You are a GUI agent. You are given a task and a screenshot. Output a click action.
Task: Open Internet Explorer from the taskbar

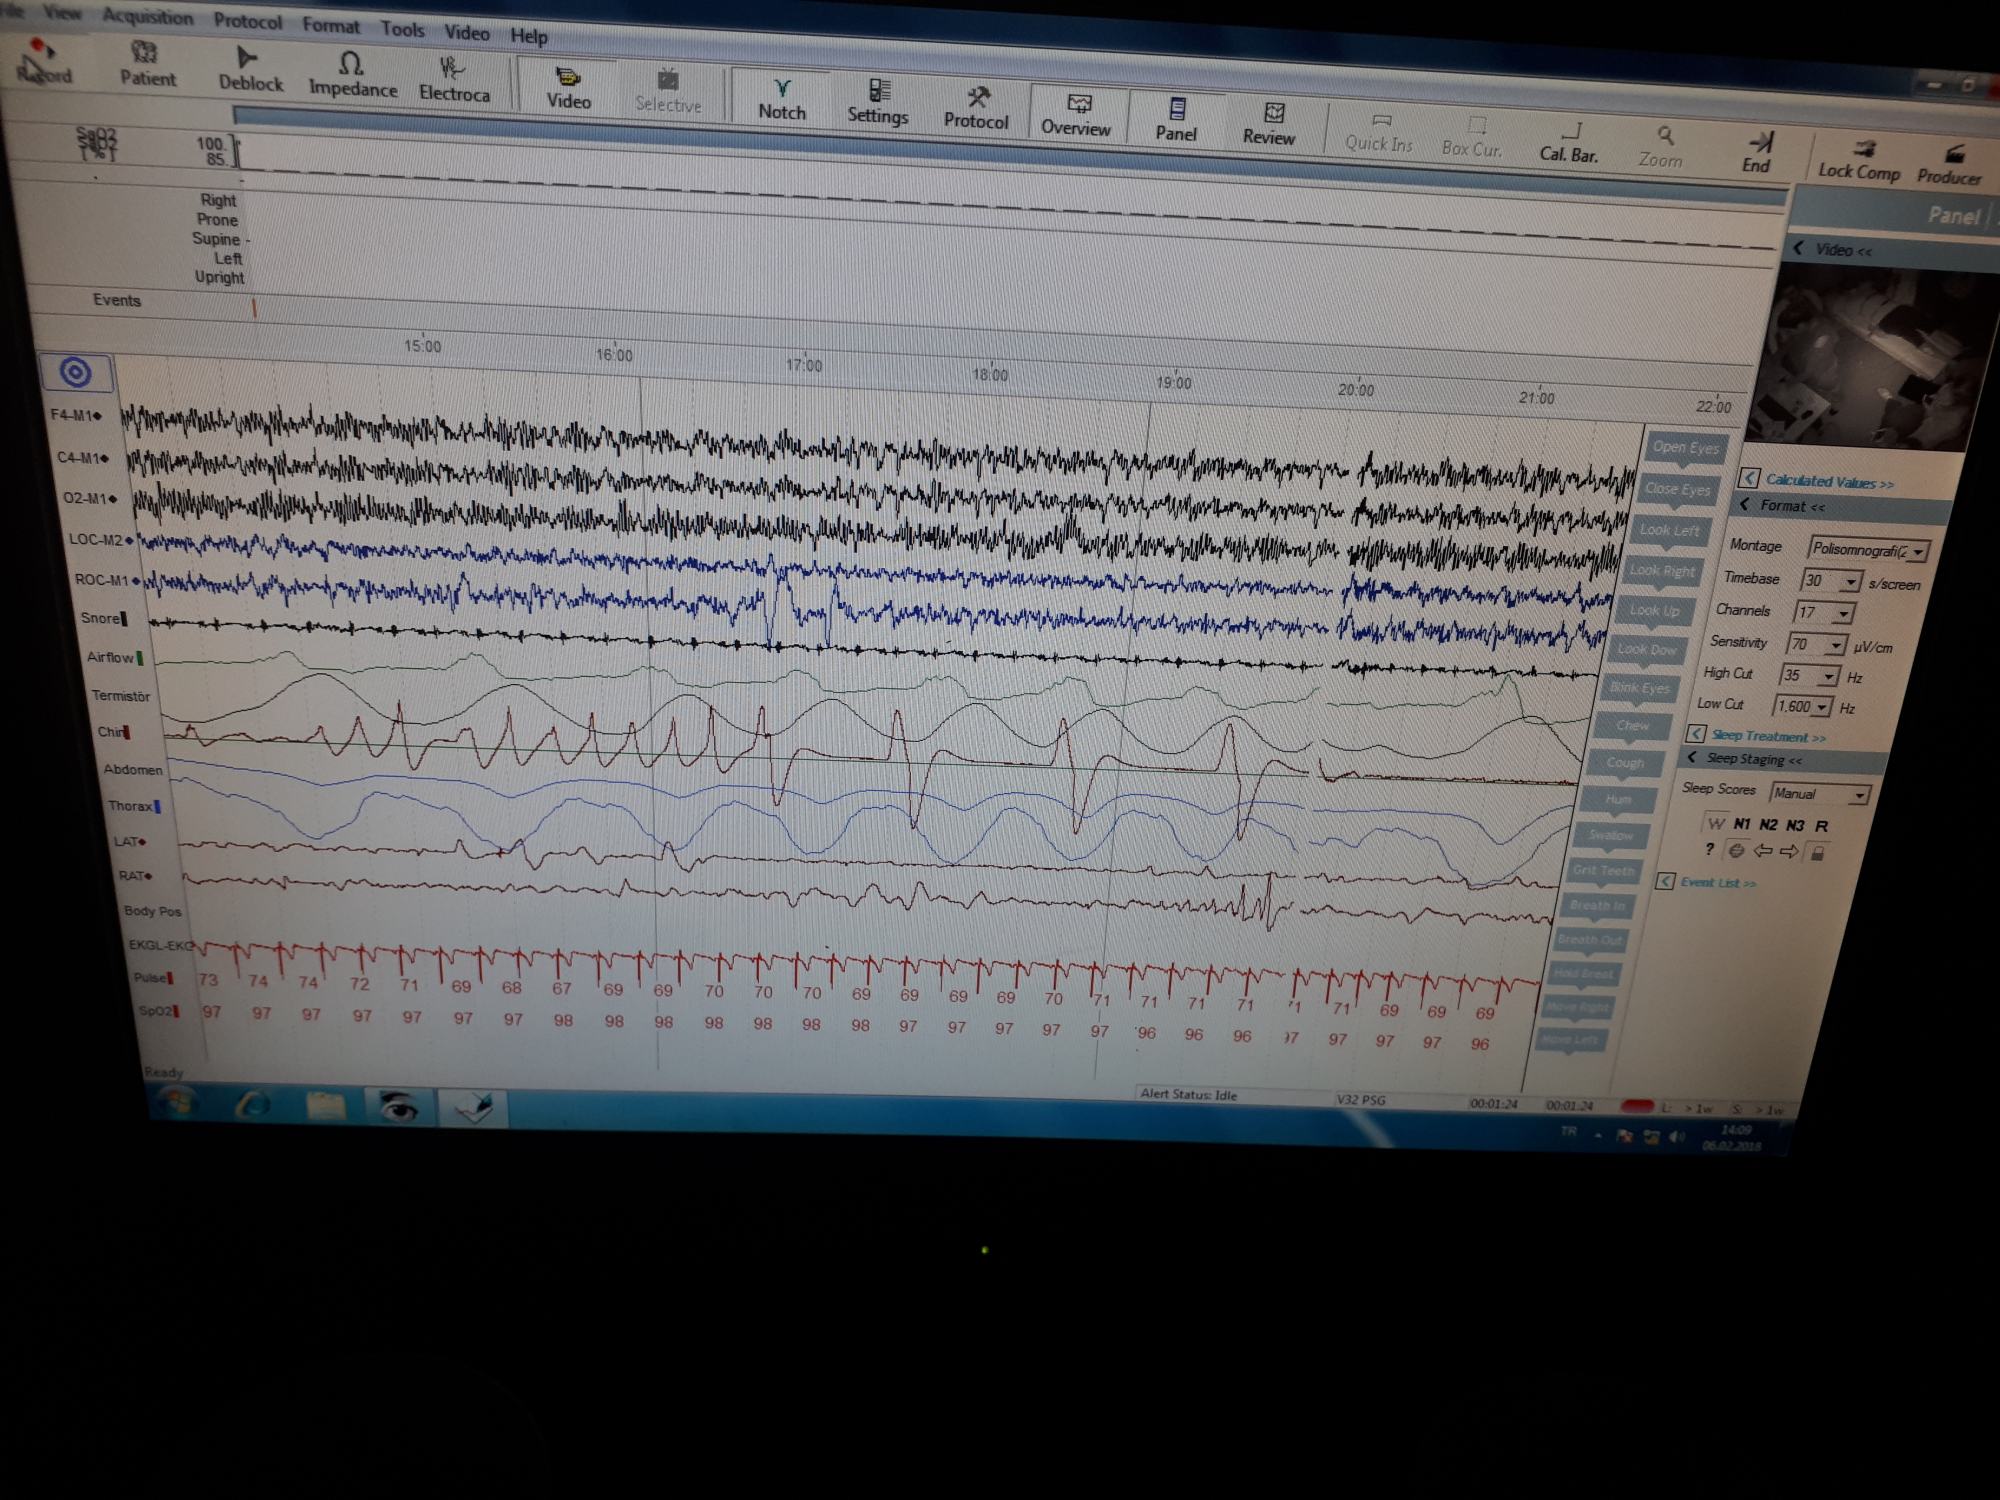click(251, 1104)
